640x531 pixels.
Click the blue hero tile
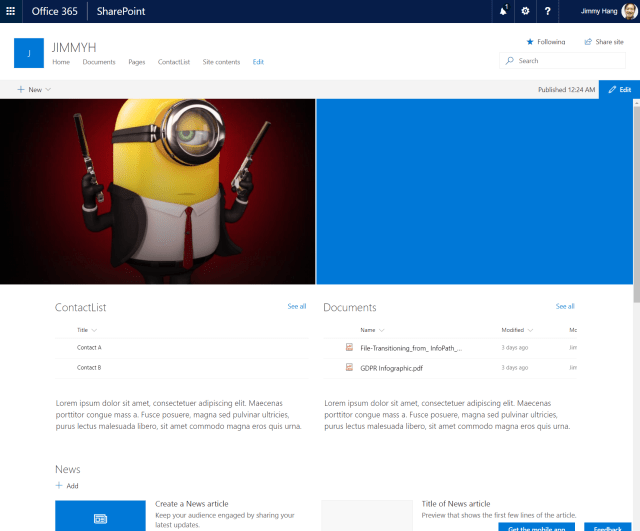[474, 191]
